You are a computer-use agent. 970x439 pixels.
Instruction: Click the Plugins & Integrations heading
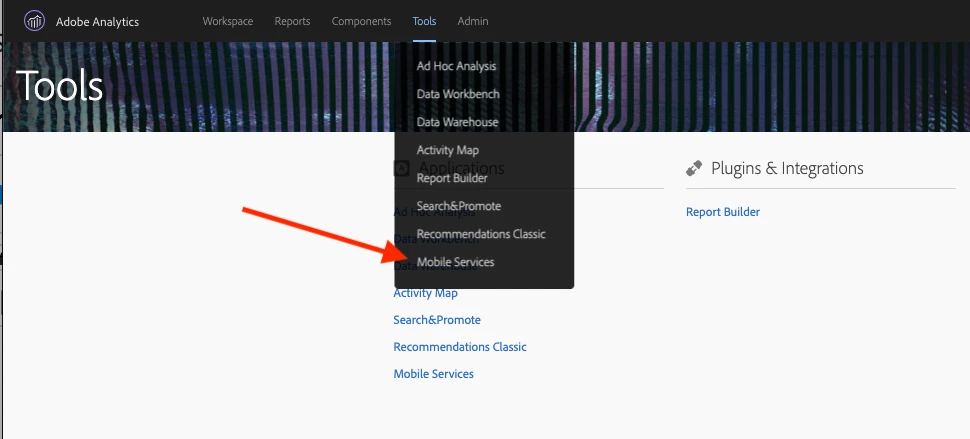pyautogui.click(x=787, y=168)
